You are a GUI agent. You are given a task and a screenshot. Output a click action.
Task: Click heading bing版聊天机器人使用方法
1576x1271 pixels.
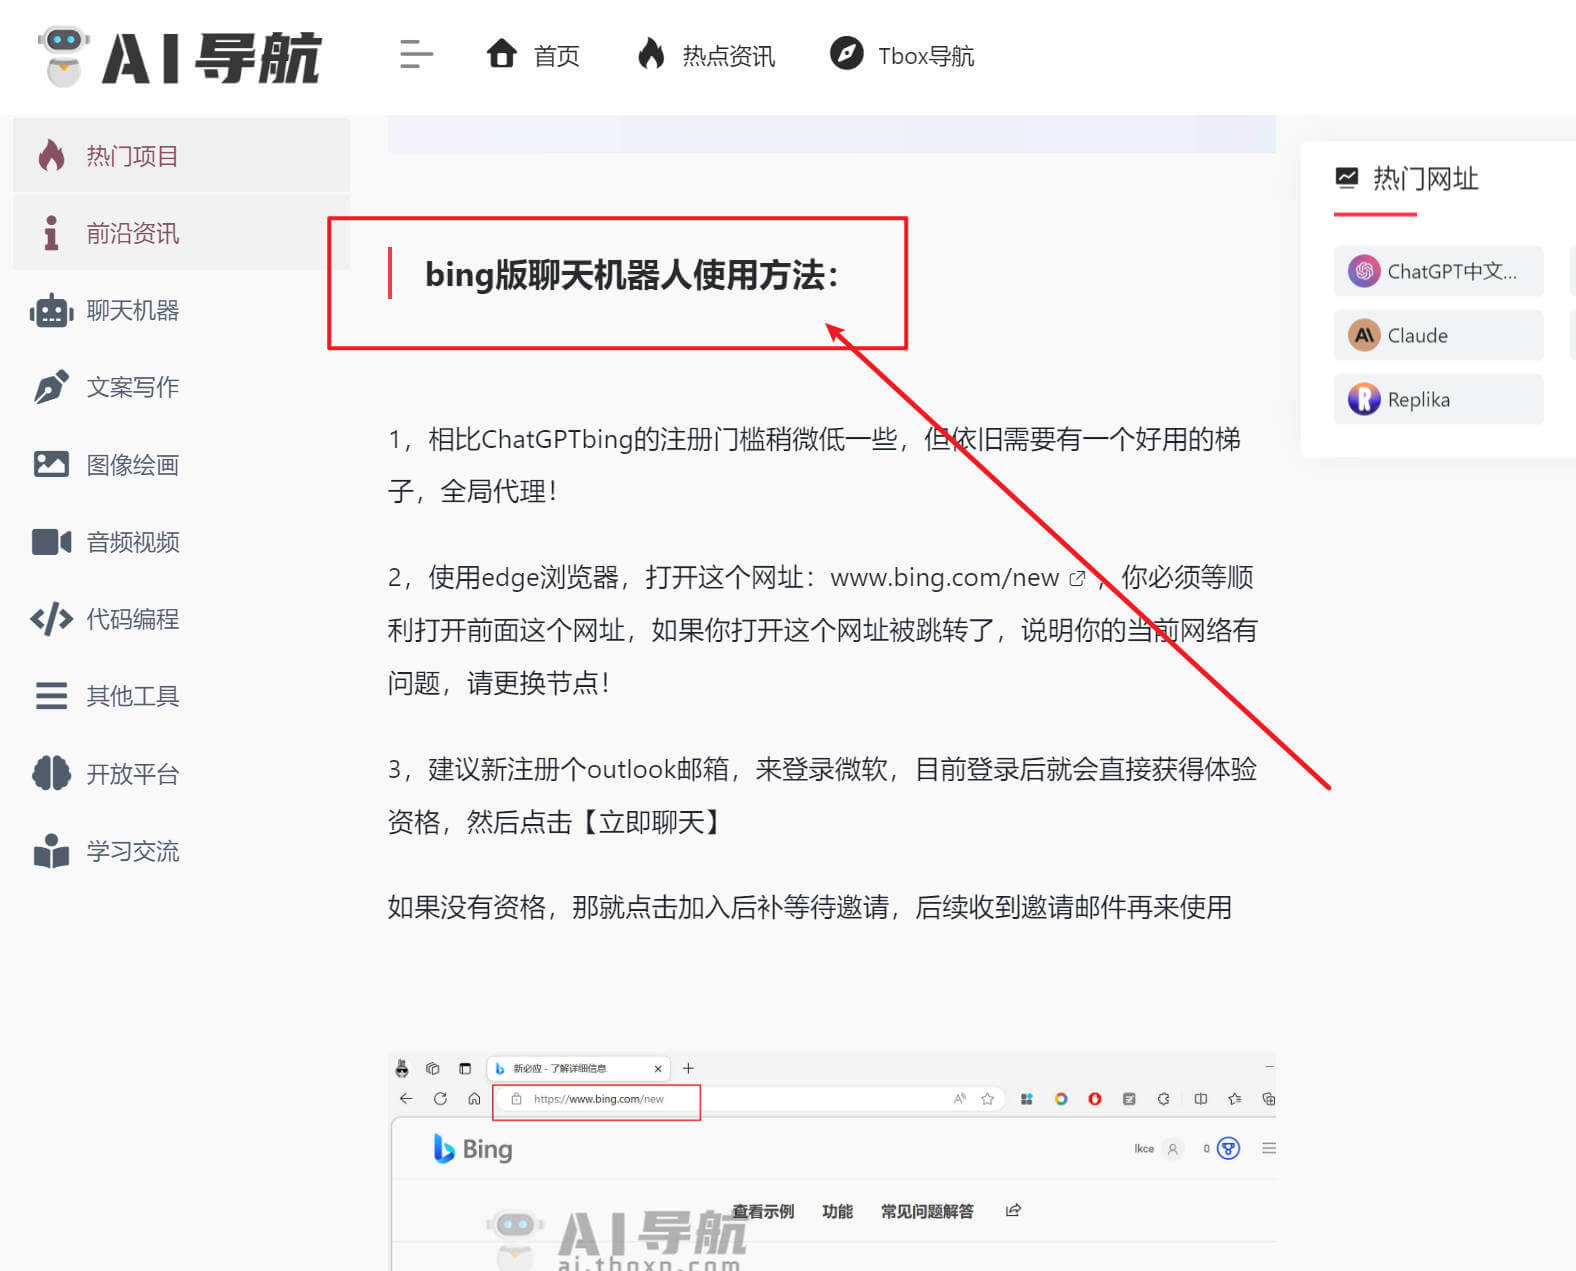(x=631, y=274)
